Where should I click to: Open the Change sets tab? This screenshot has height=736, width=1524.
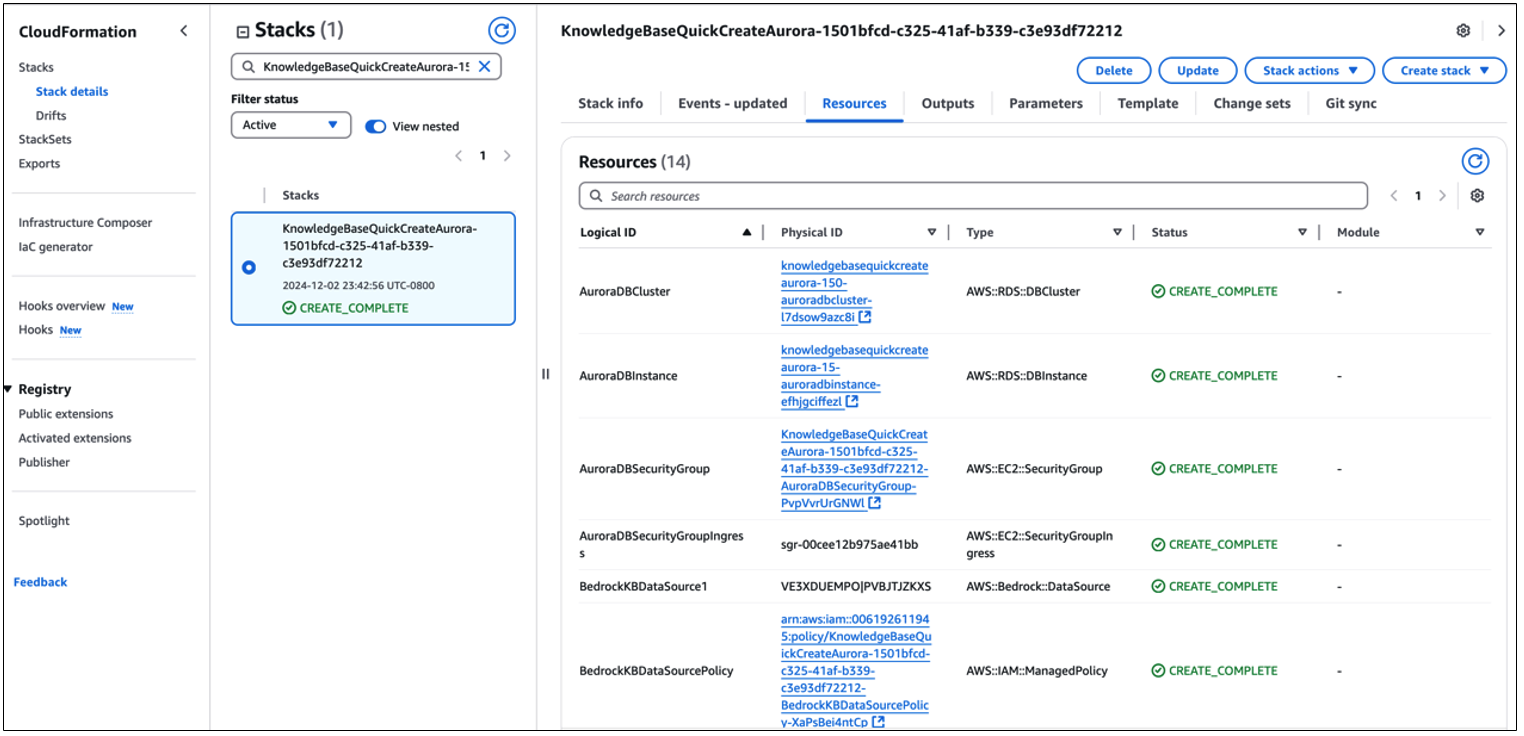click(x=1252, y=103)
